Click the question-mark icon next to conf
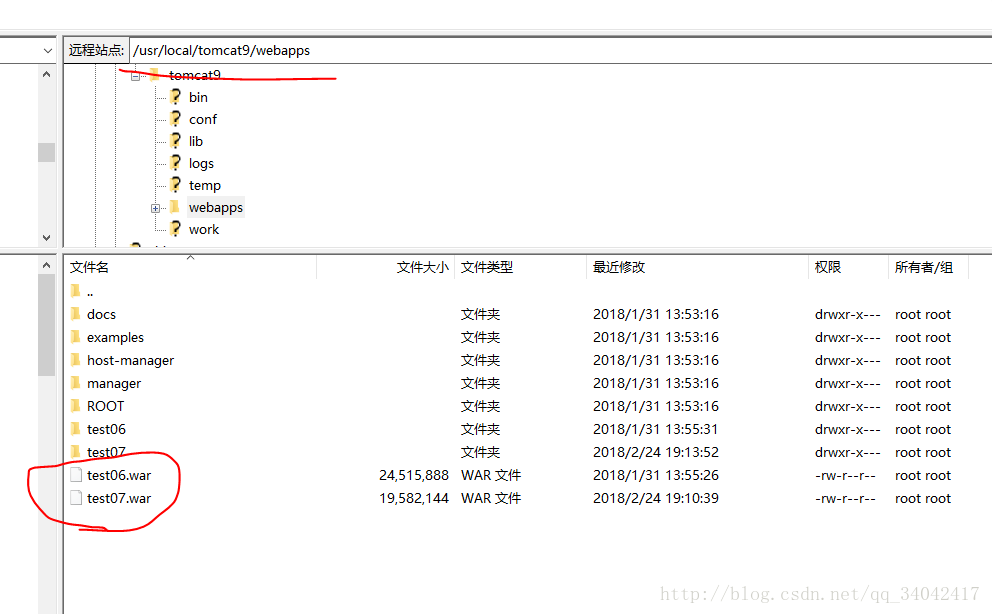992x614 pixels. pyautogui.click(x=176, y=118)
